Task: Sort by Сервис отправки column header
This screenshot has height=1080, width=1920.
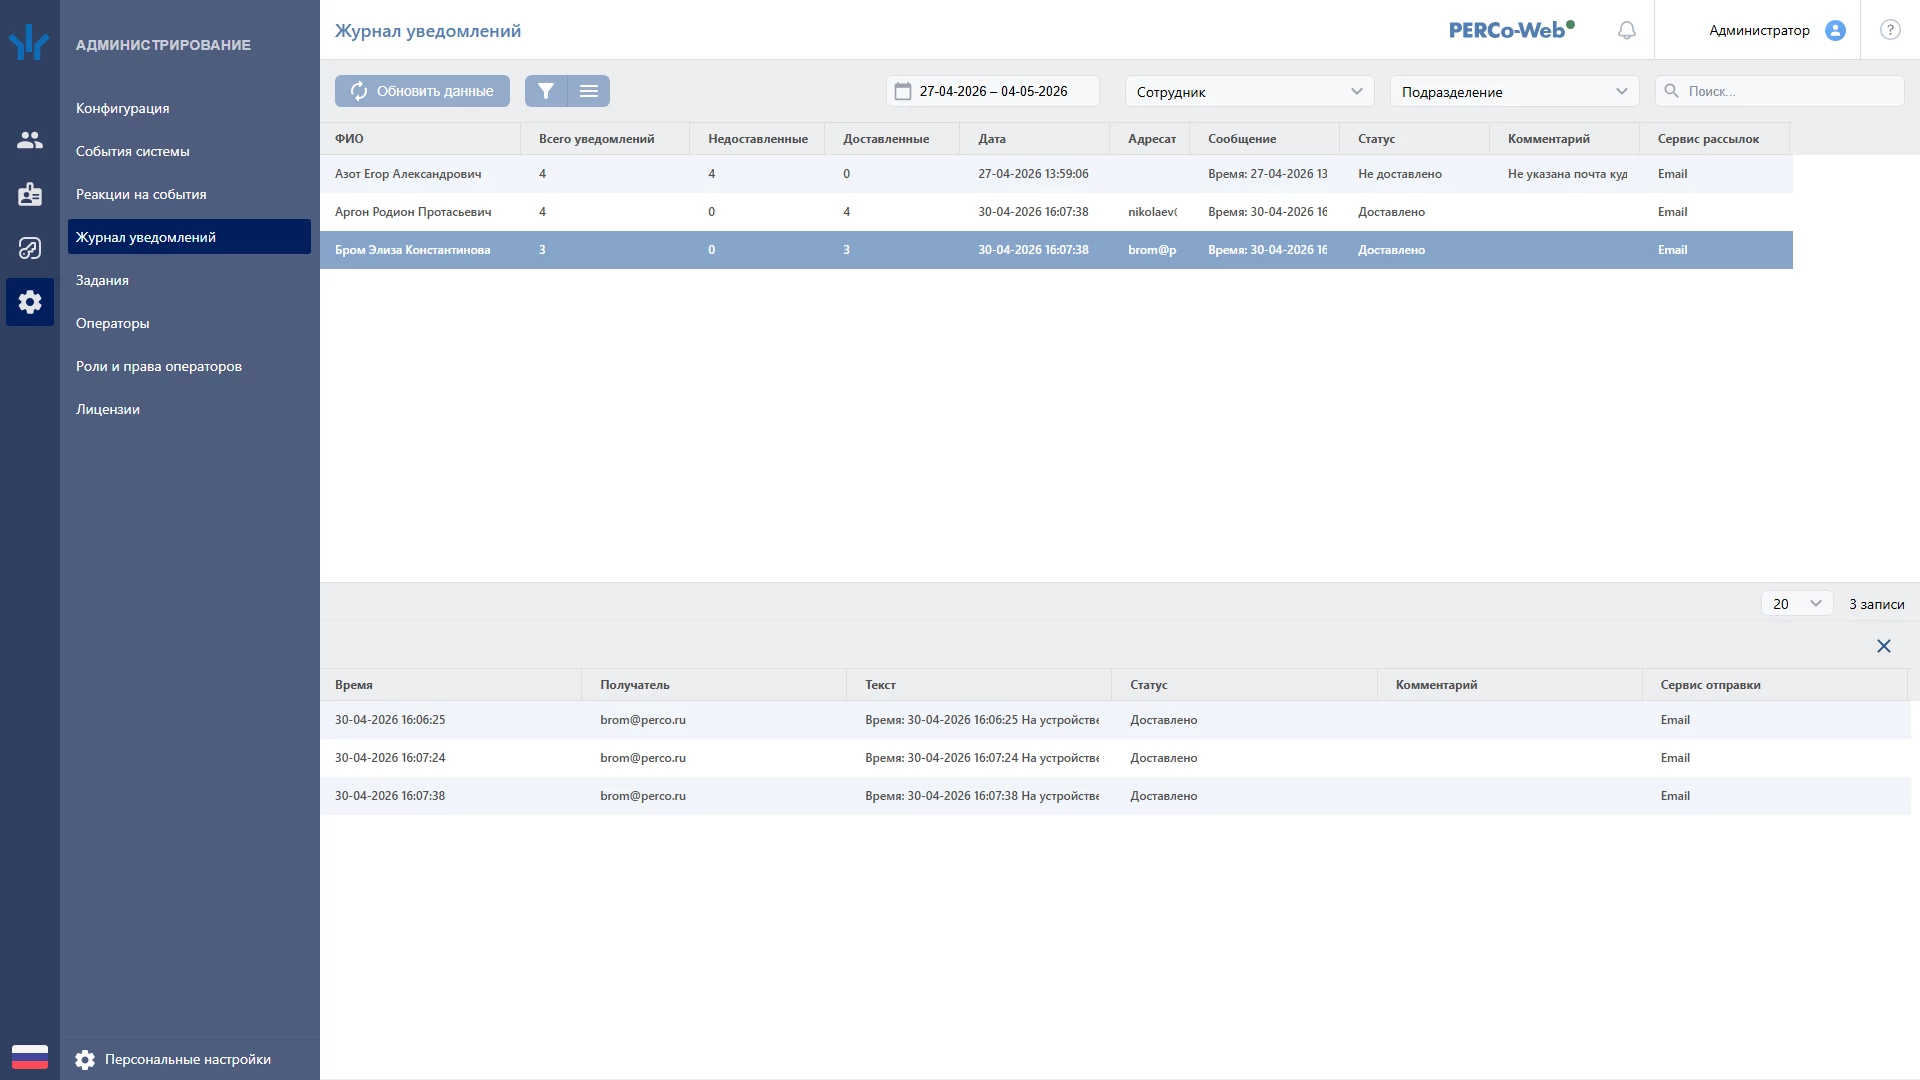Action: (1775, 685)
